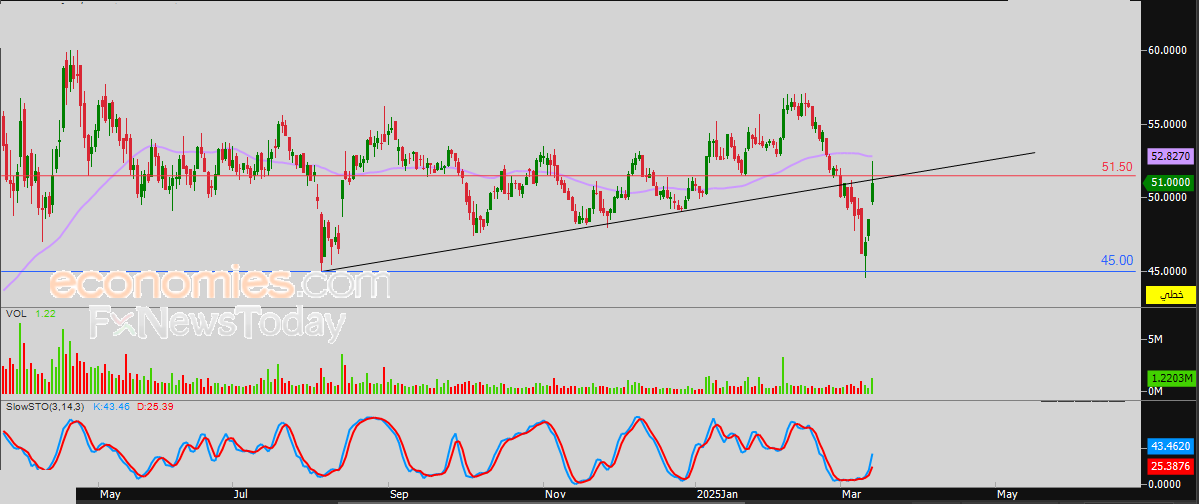Click the D:25.39 stochastic value

point(155,406)
